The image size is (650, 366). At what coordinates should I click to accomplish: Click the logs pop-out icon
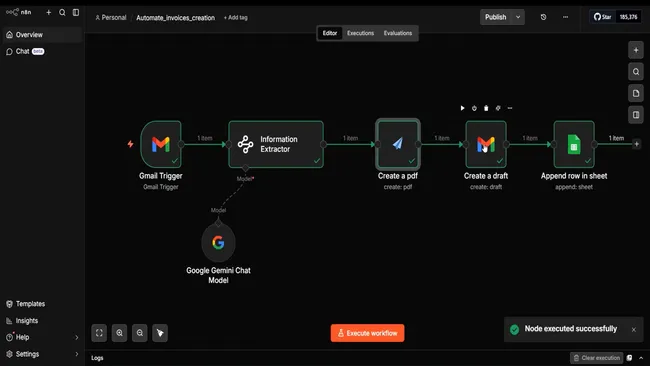[x=629, y=358]
